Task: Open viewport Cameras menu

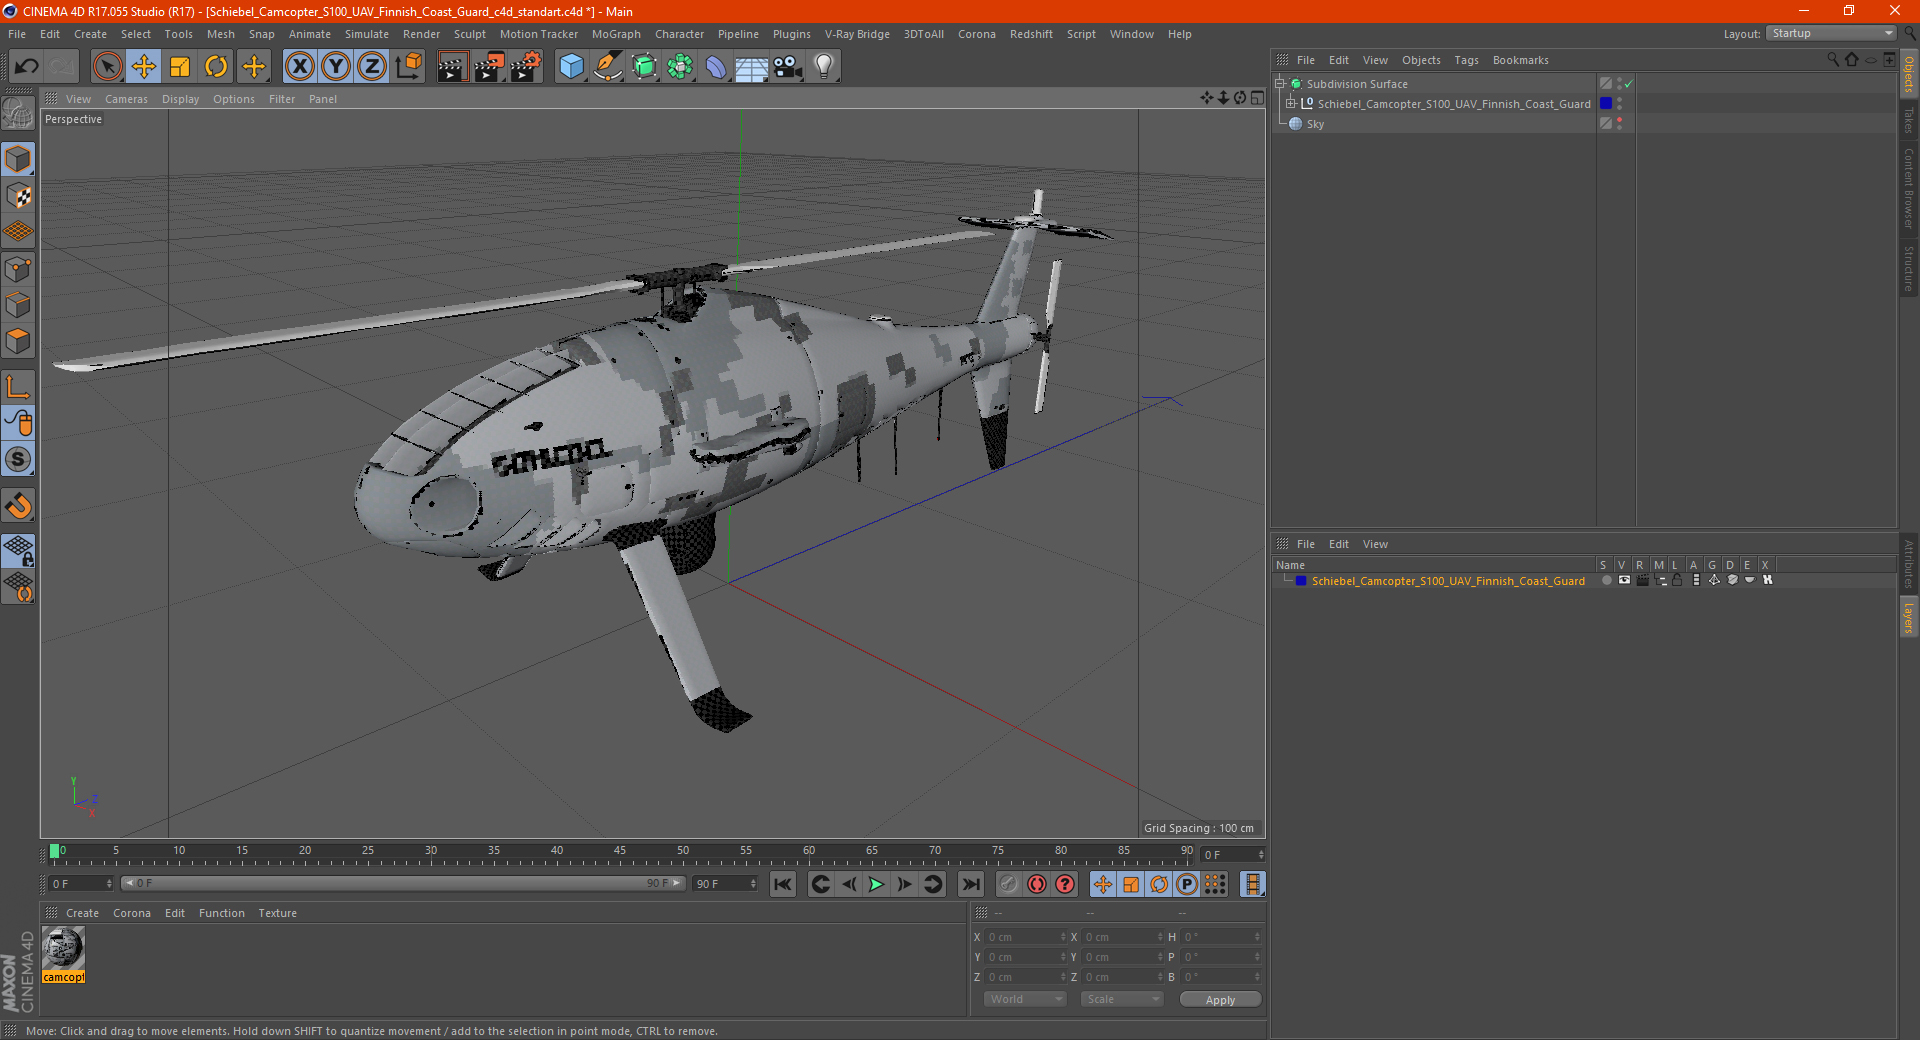Action: click(126, 99)
